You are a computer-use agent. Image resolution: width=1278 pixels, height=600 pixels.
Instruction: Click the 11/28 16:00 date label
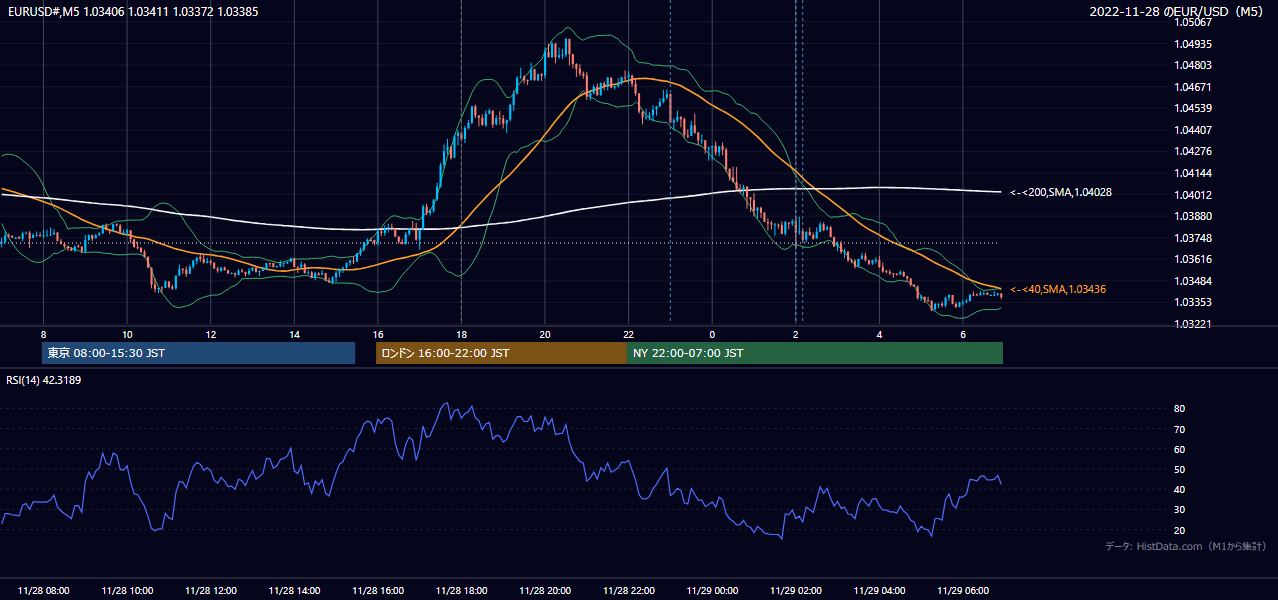point(378,591)
